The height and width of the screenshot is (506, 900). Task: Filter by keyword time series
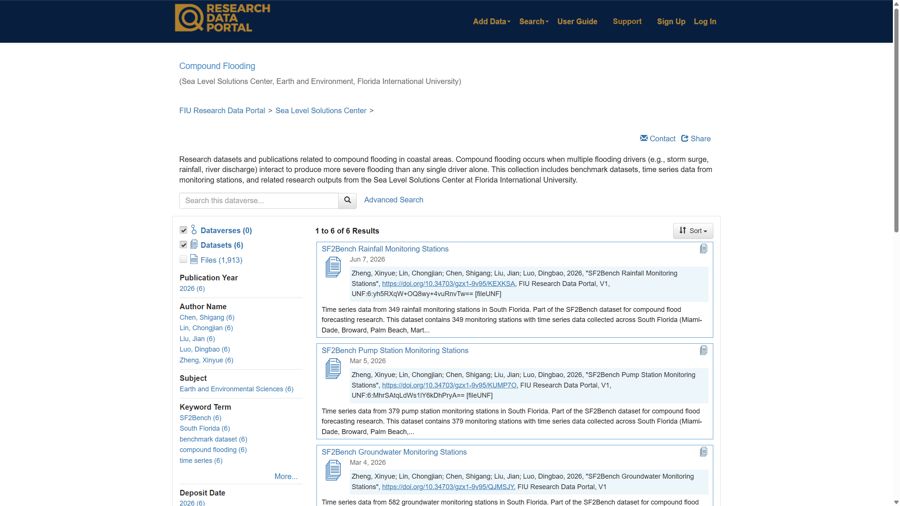pyautogui.click(x=200, y=461)
